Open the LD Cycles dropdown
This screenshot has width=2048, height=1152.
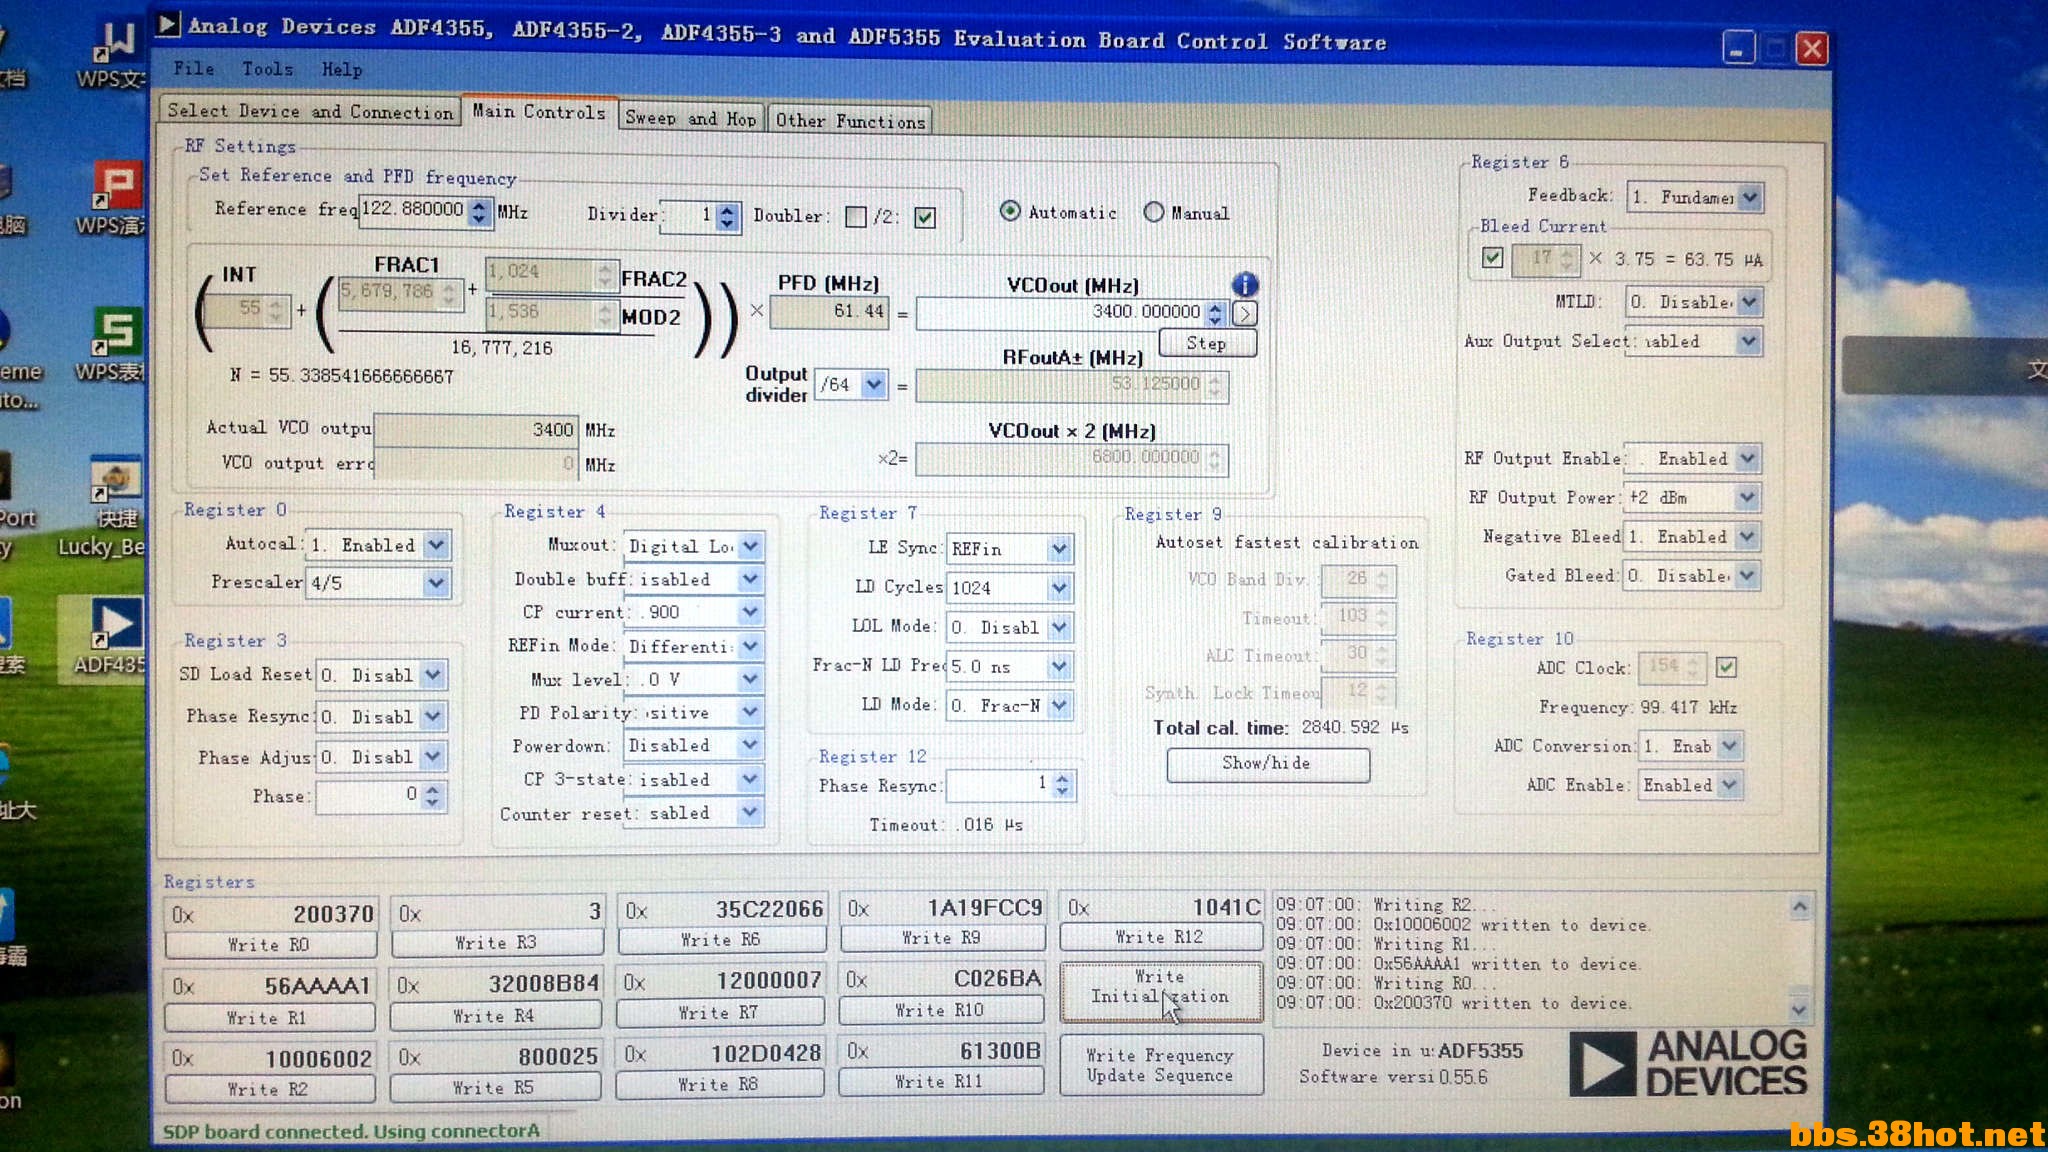tap(1060, 588)
